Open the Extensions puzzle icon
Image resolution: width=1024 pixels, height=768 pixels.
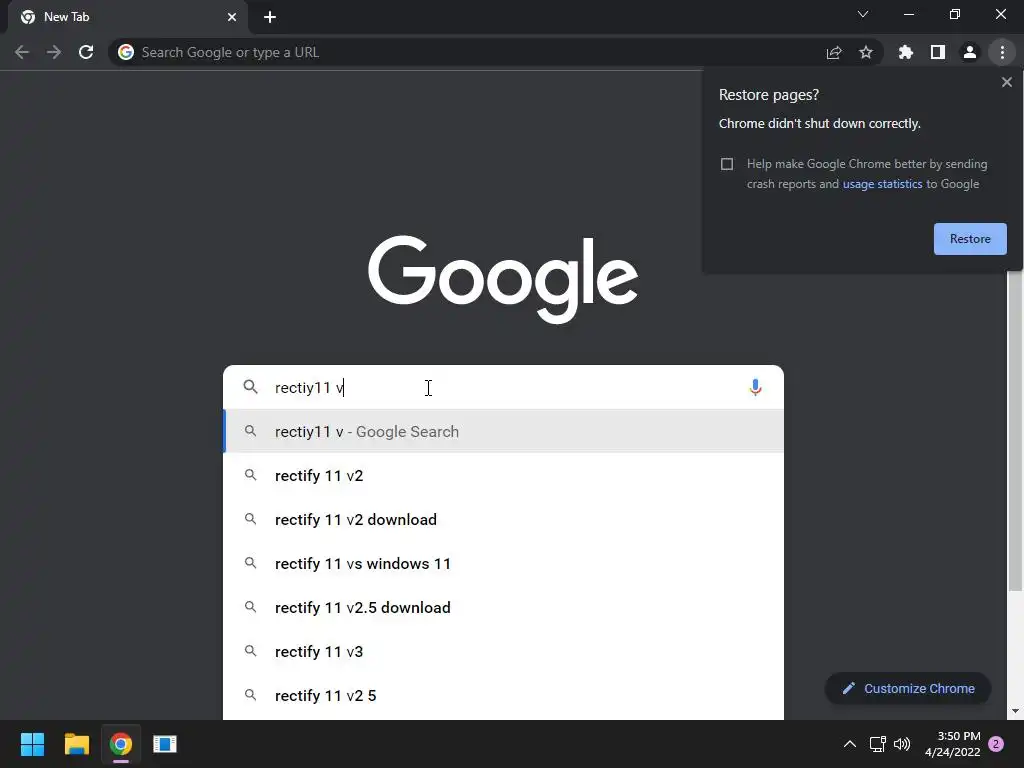tap(906, 52)
